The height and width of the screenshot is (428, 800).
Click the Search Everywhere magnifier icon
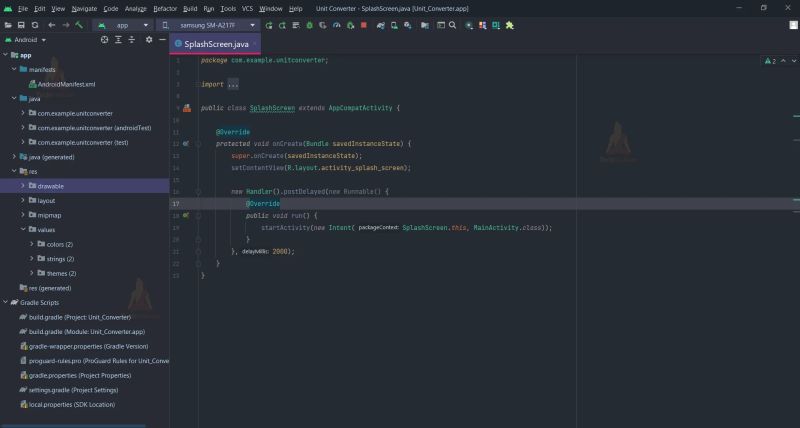[x=452, y=25]
